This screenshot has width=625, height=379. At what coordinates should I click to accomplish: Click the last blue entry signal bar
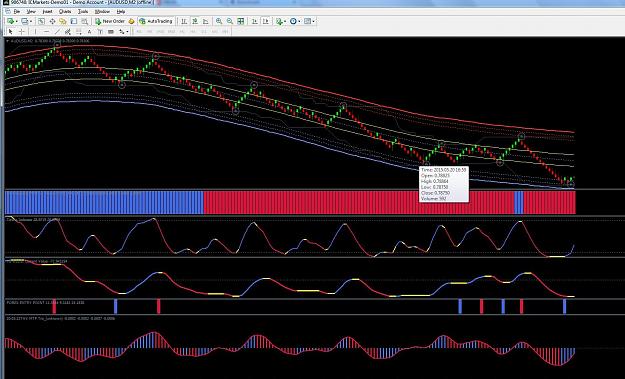pos(564,306)
